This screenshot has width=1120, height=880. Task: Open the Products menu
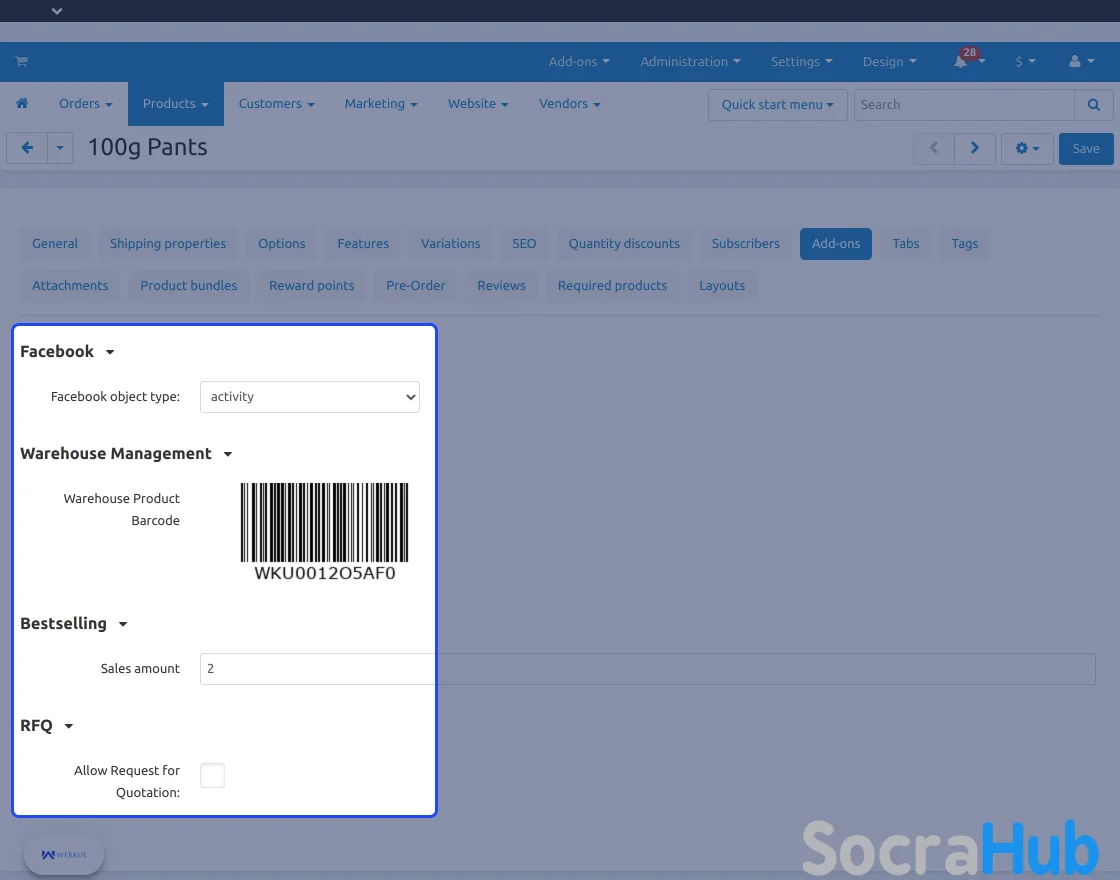click(x=176, y=104)
